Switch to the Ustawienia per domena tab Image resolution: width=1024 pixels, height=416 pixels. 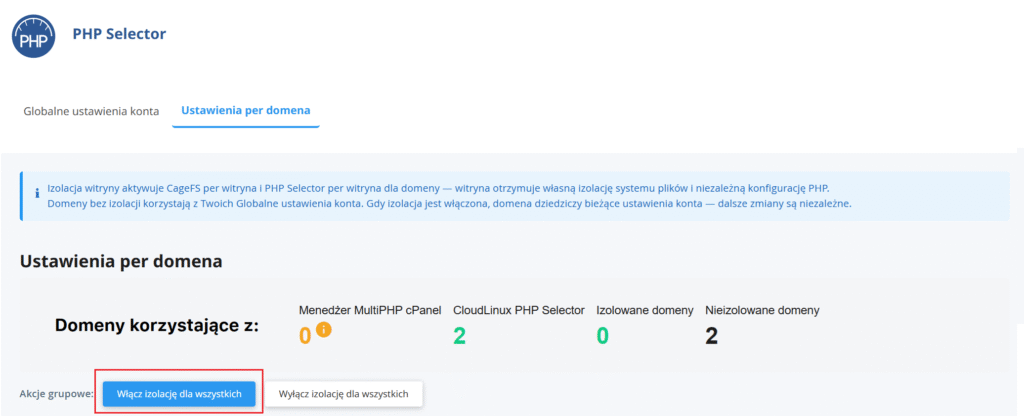tap(245, 110)
